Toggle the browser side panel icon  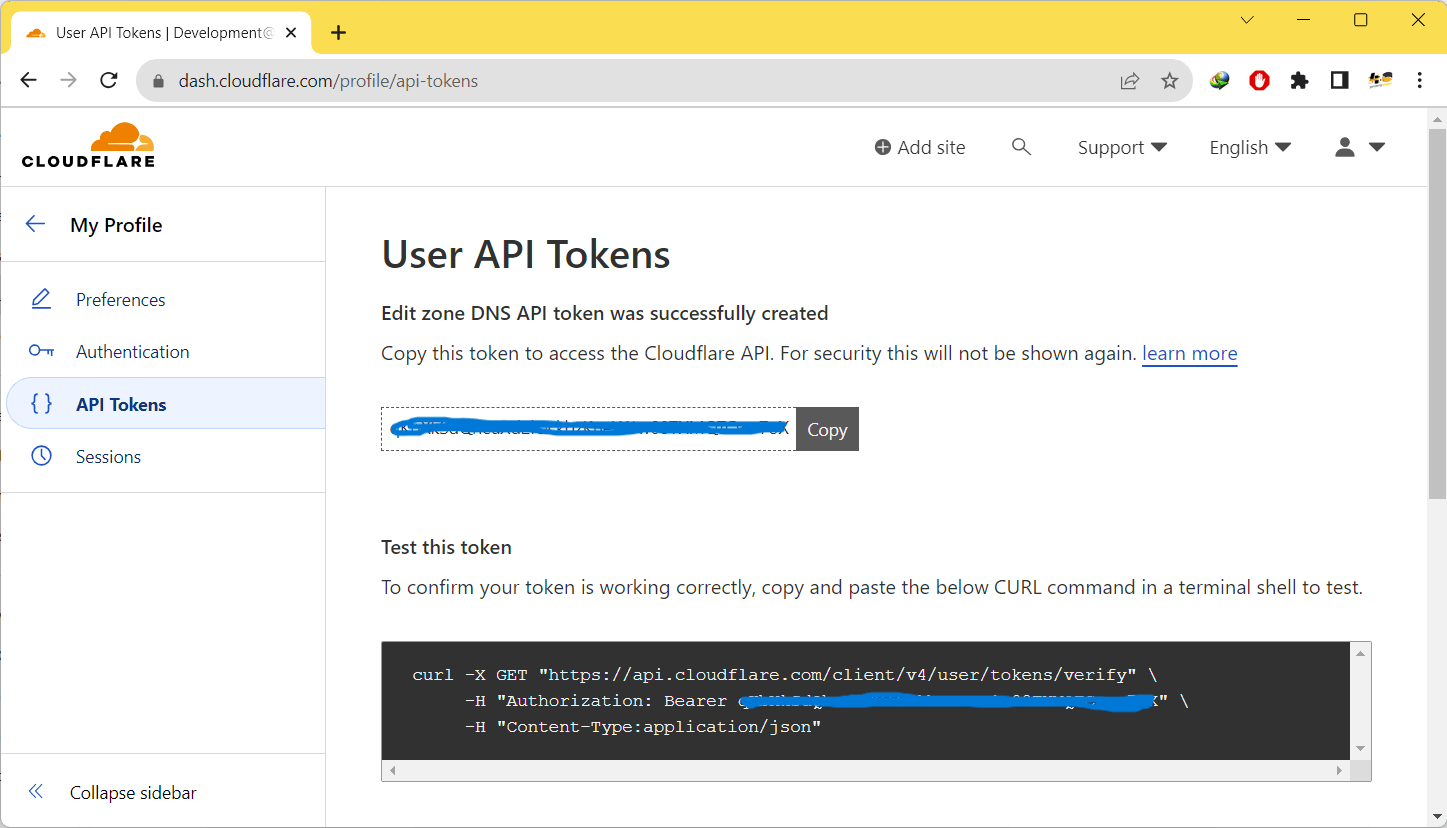point(1339,81)
